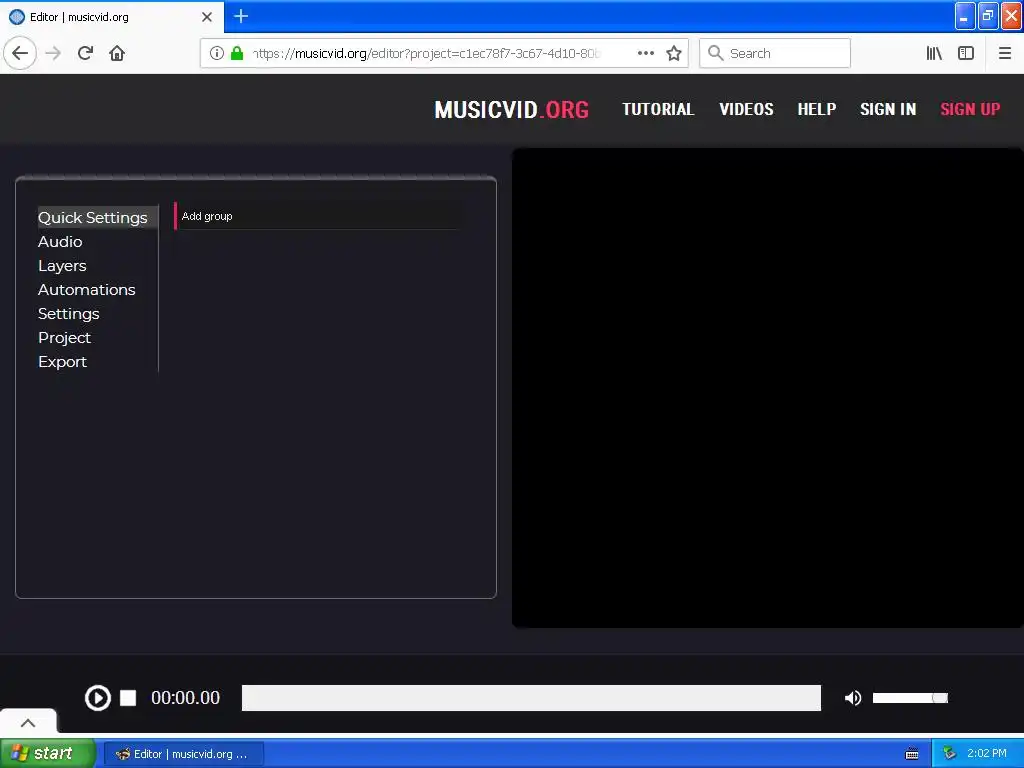Screen dimensions: 1024x768
Task: Open the Library icon in the toolbar
Action: pos(934,53)
